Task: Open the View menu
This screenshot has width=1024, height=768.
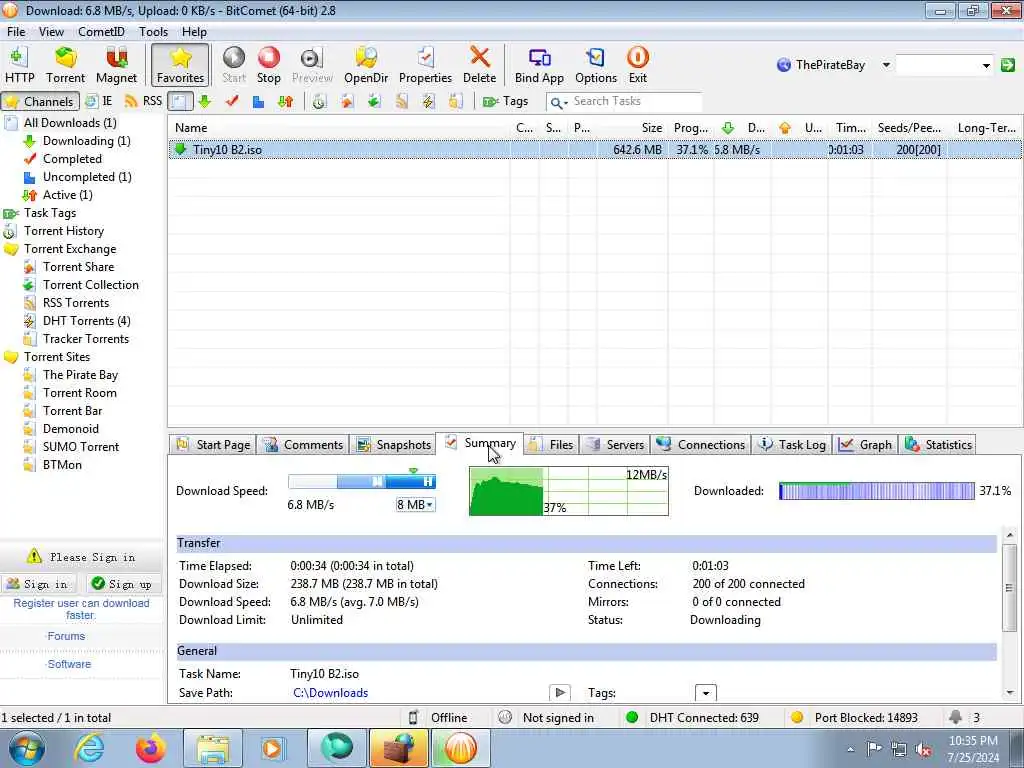Action: click(51, 31)
